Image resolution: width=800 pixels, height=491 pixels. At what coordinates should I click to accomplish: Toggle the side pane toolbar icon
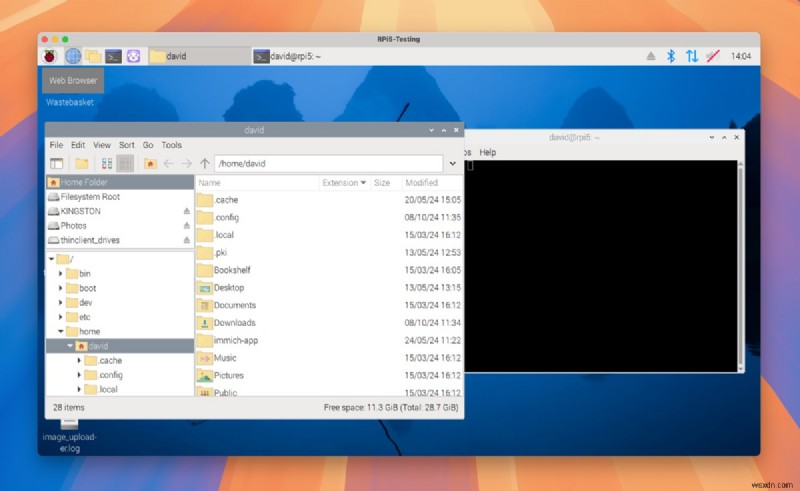coord(57,163)
